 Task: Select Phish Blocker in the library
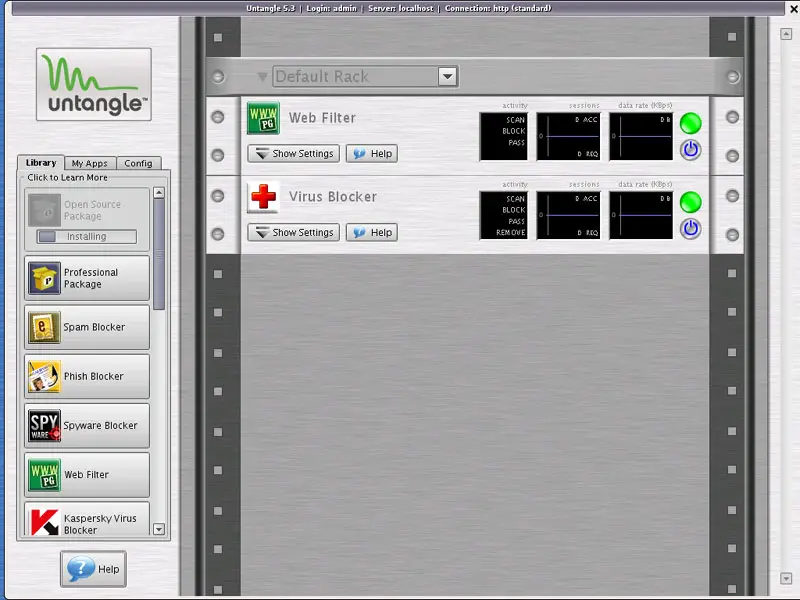[x=87, y=377]
